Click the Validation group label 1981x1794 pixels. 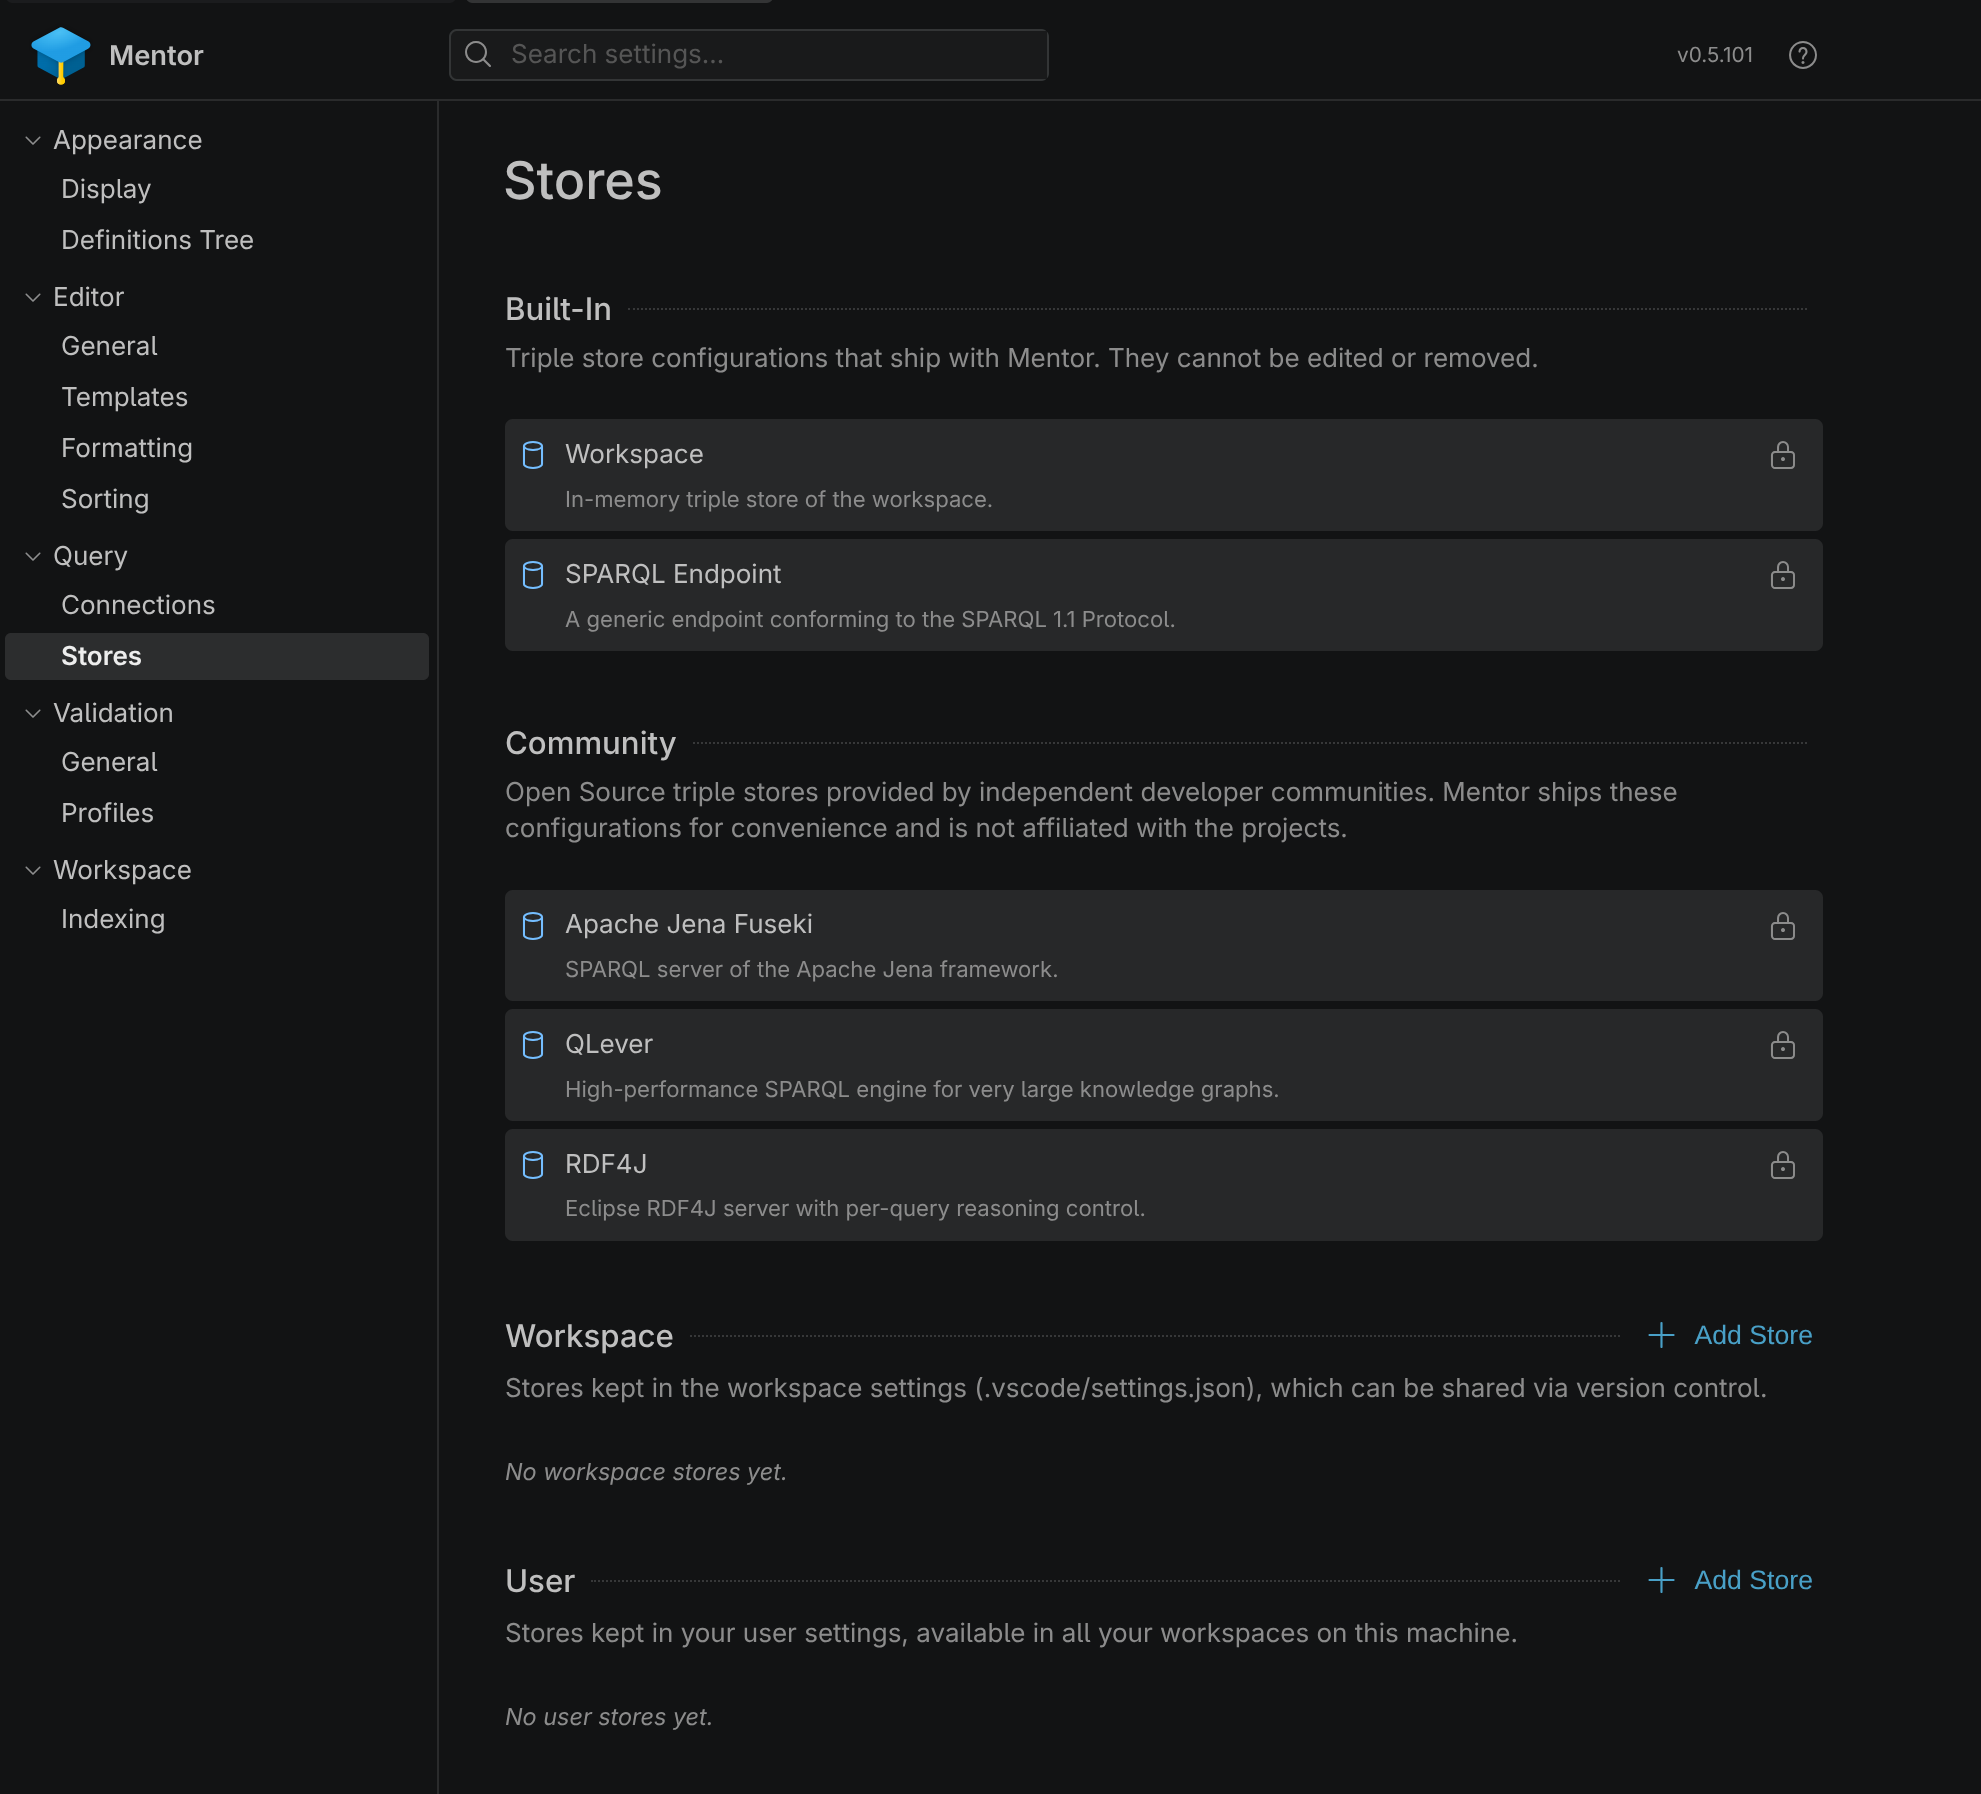click(x=113, y=713)
